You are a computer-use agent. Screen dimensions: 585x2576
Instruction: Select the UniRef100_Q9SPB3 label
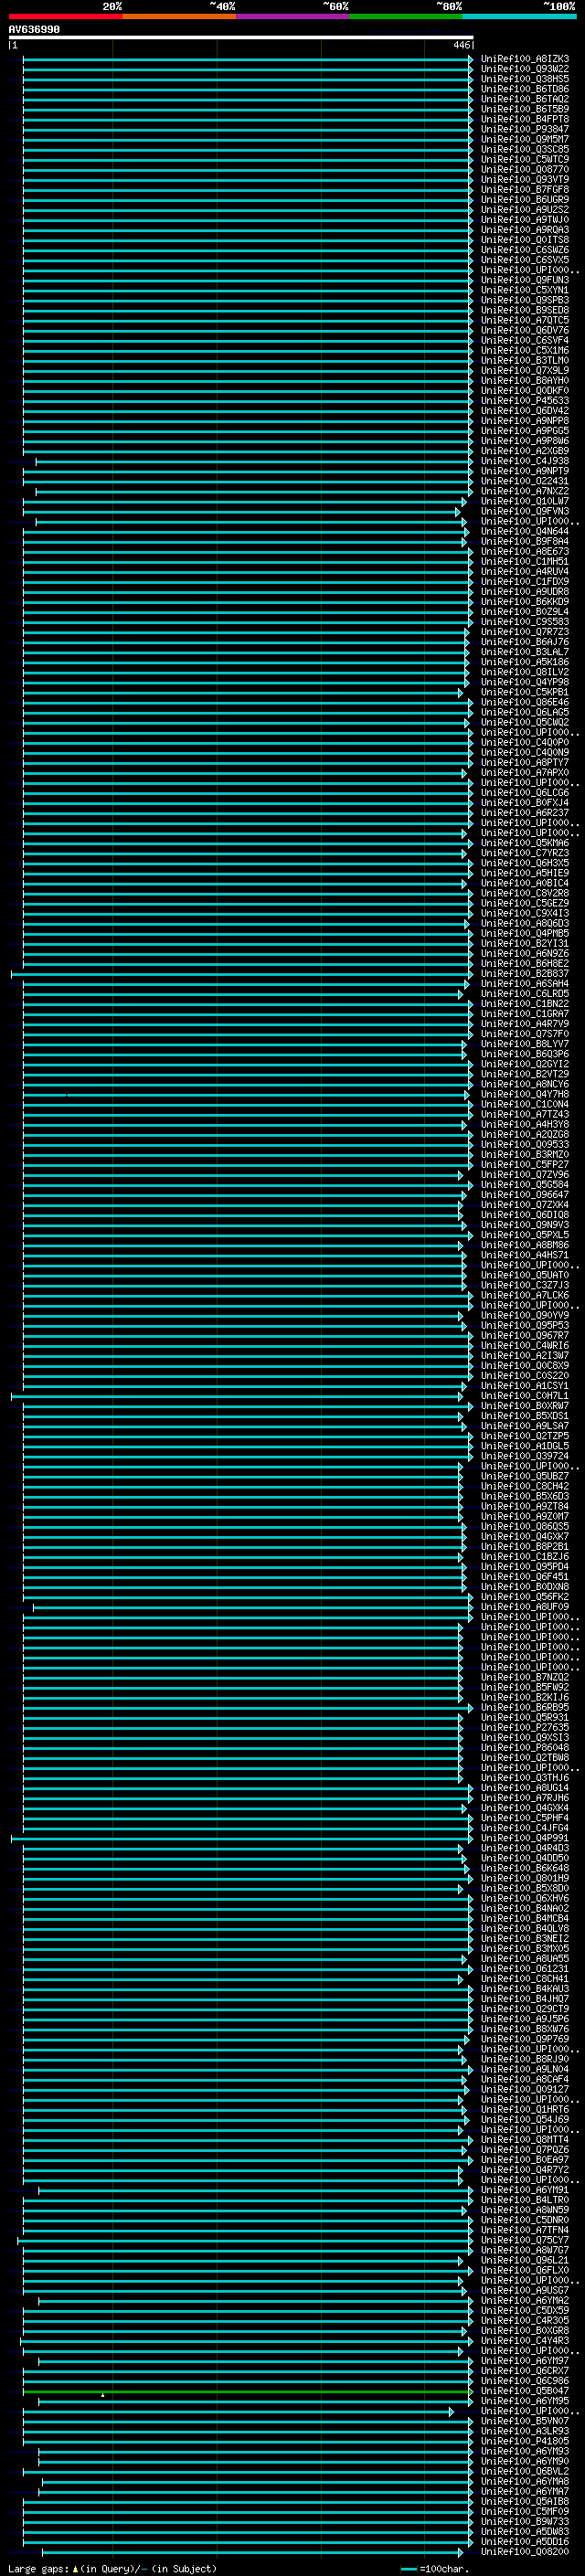click(x=524, y=300)
